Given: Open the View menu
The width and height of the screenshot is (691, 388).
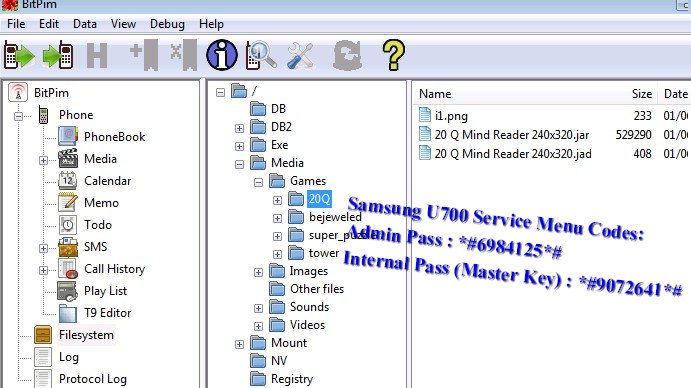Looking at the screenshot, I should pyautogui.click(x=123, y=24).
